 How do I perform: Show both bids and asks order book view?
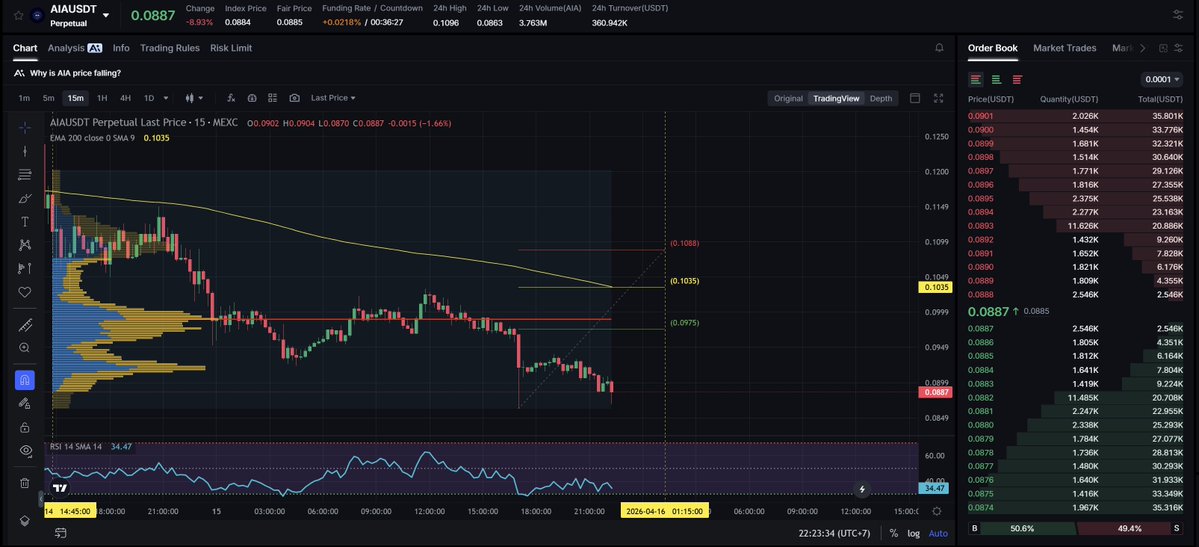tap(976, 80)
